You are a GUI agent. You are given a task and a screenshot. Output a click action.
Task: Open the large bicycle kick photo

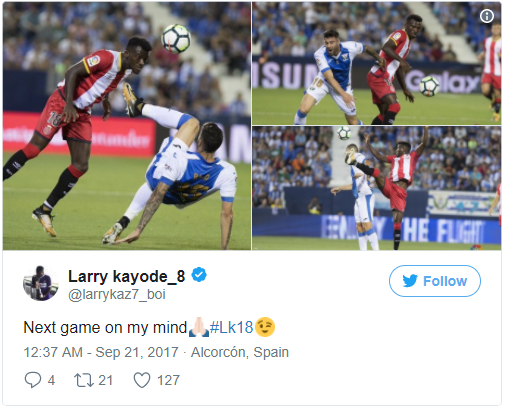tap(127, 126)
